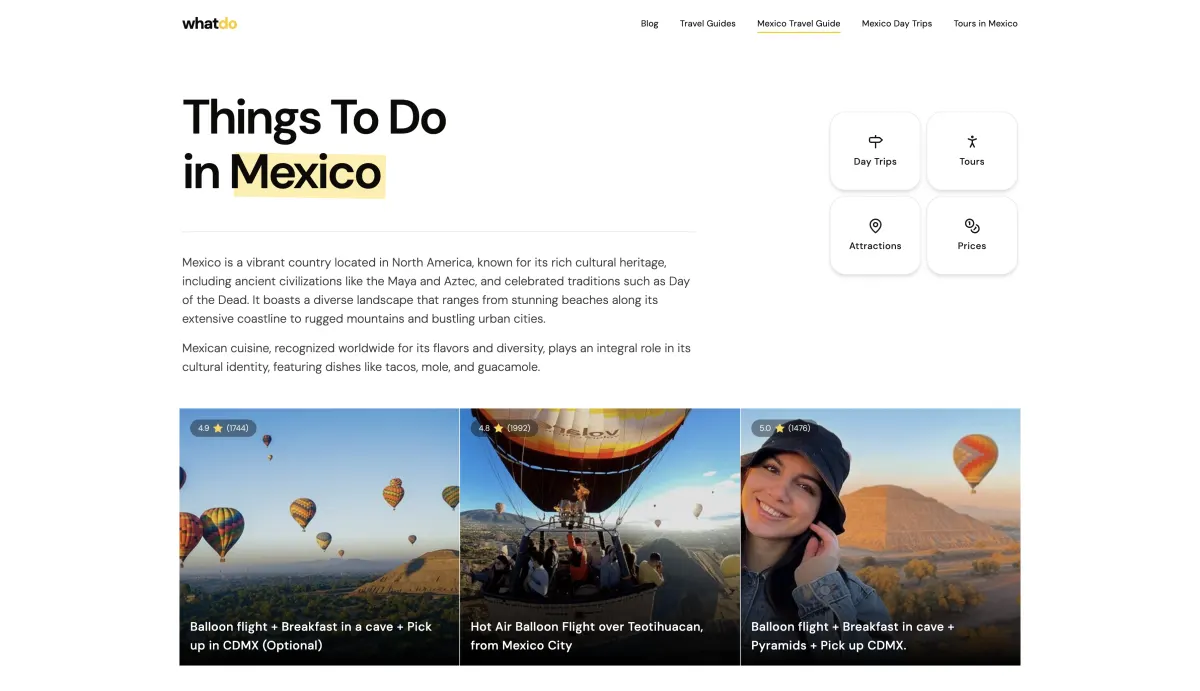Image resolution: width=1200 pixels, height=691 pixels.
Task: Open Hot Air Balloon Flight over Teotihuacan card
Action: (x=600, y=537)
